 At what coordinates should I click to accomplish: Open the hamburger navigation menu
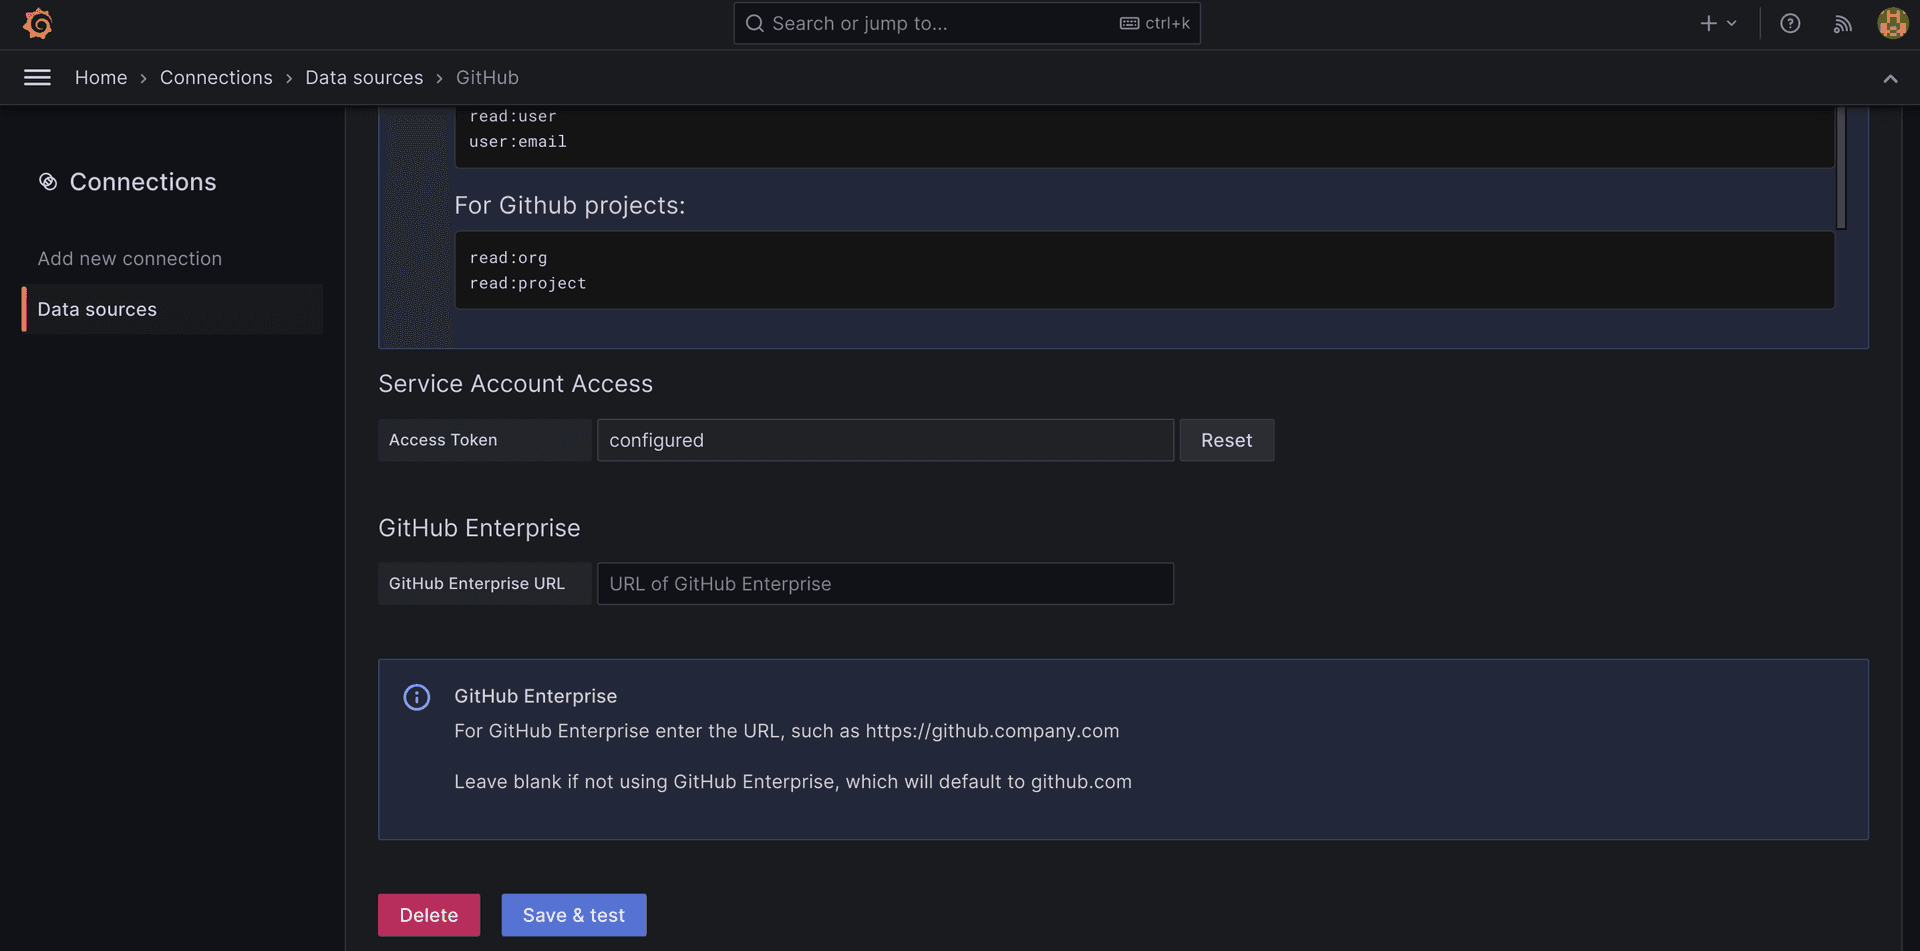point(37,78)
